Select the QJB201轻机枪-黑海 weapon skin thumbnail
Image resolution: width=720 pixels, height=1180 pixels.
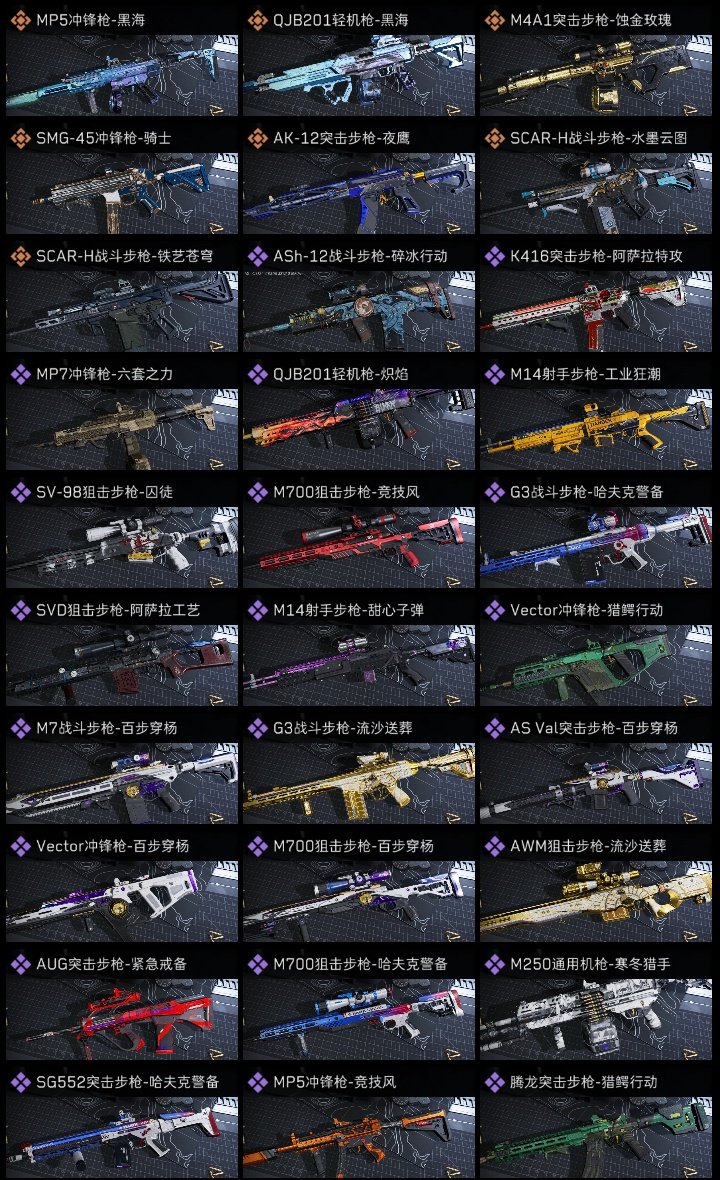(359, 75)
